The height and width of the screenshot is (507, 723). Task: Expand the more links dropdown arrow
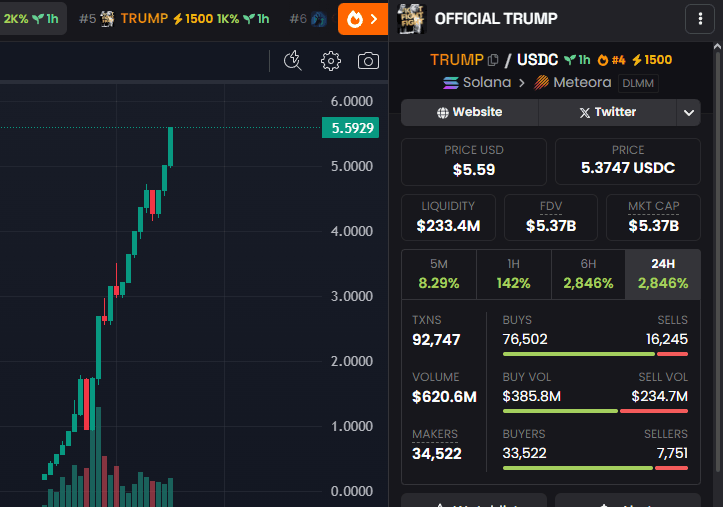pyautogui.click(x=688, y=112)
